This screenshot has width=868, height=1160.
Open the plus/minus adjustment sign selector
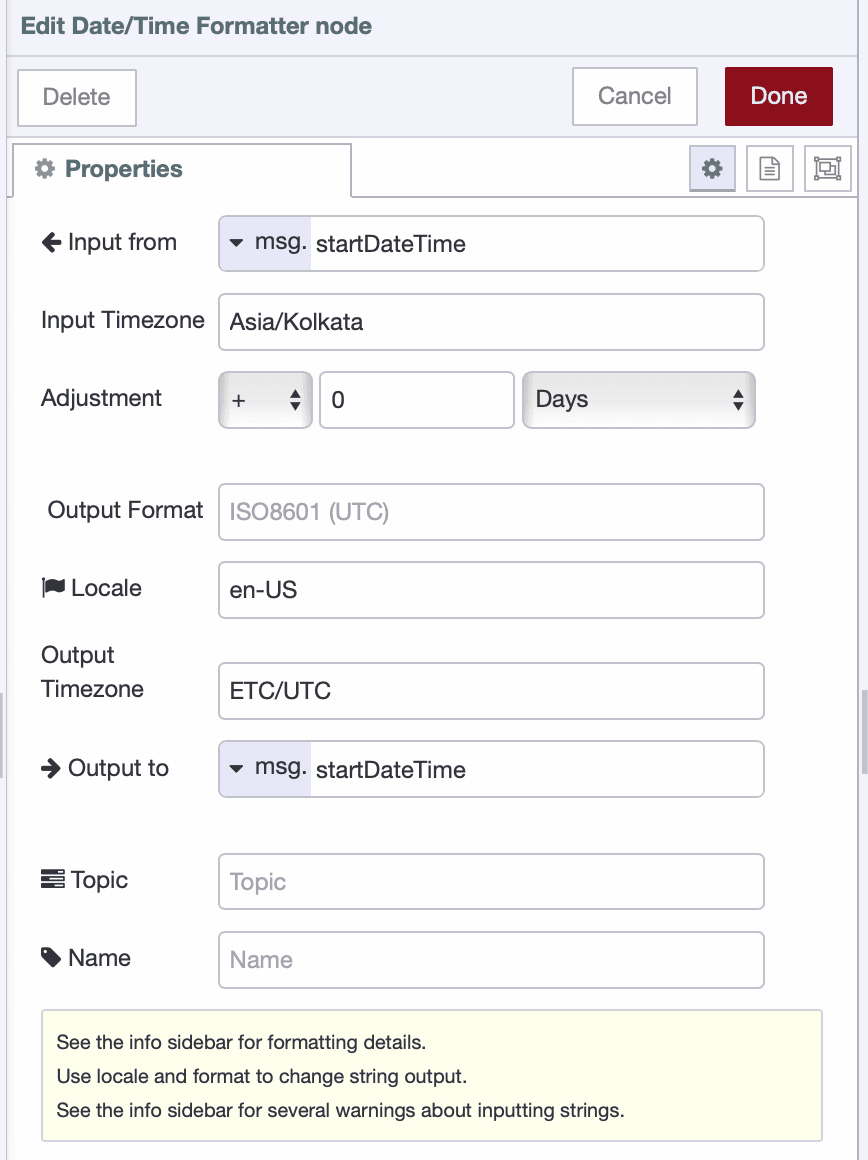(x=264, y=399)
